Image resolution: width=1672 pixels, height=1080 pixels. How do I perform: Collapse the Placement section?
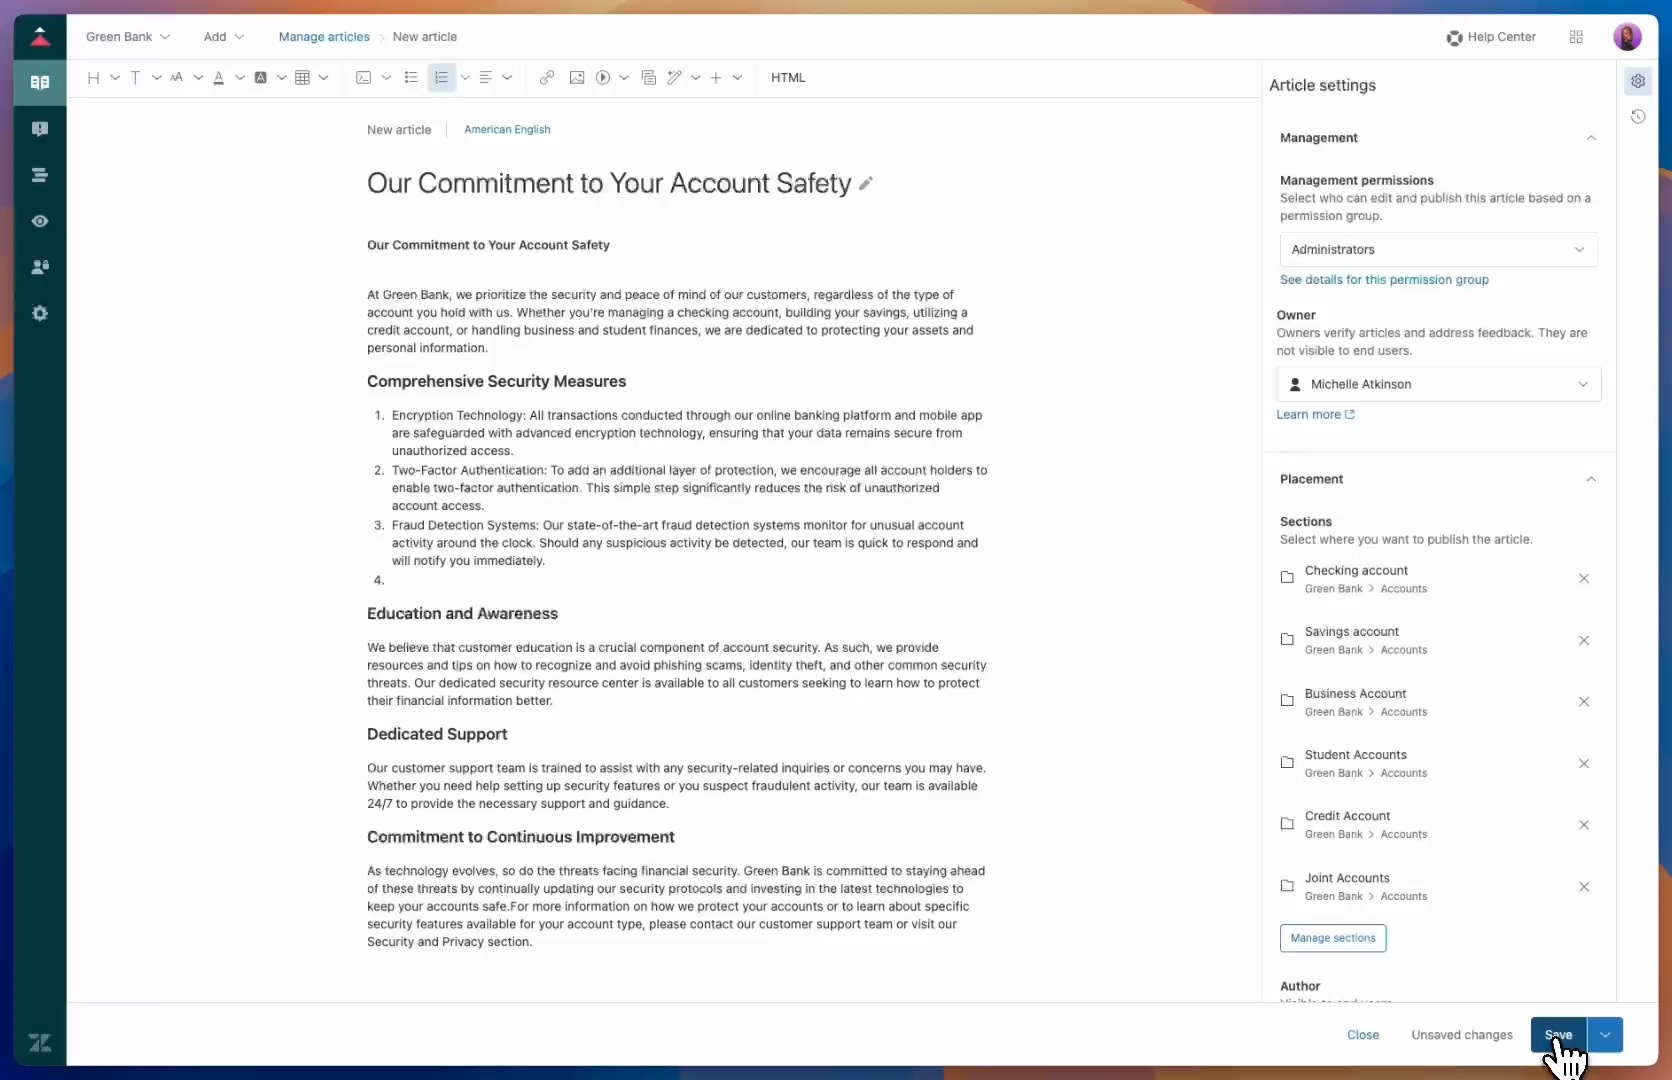click(x=1591, y=480)
